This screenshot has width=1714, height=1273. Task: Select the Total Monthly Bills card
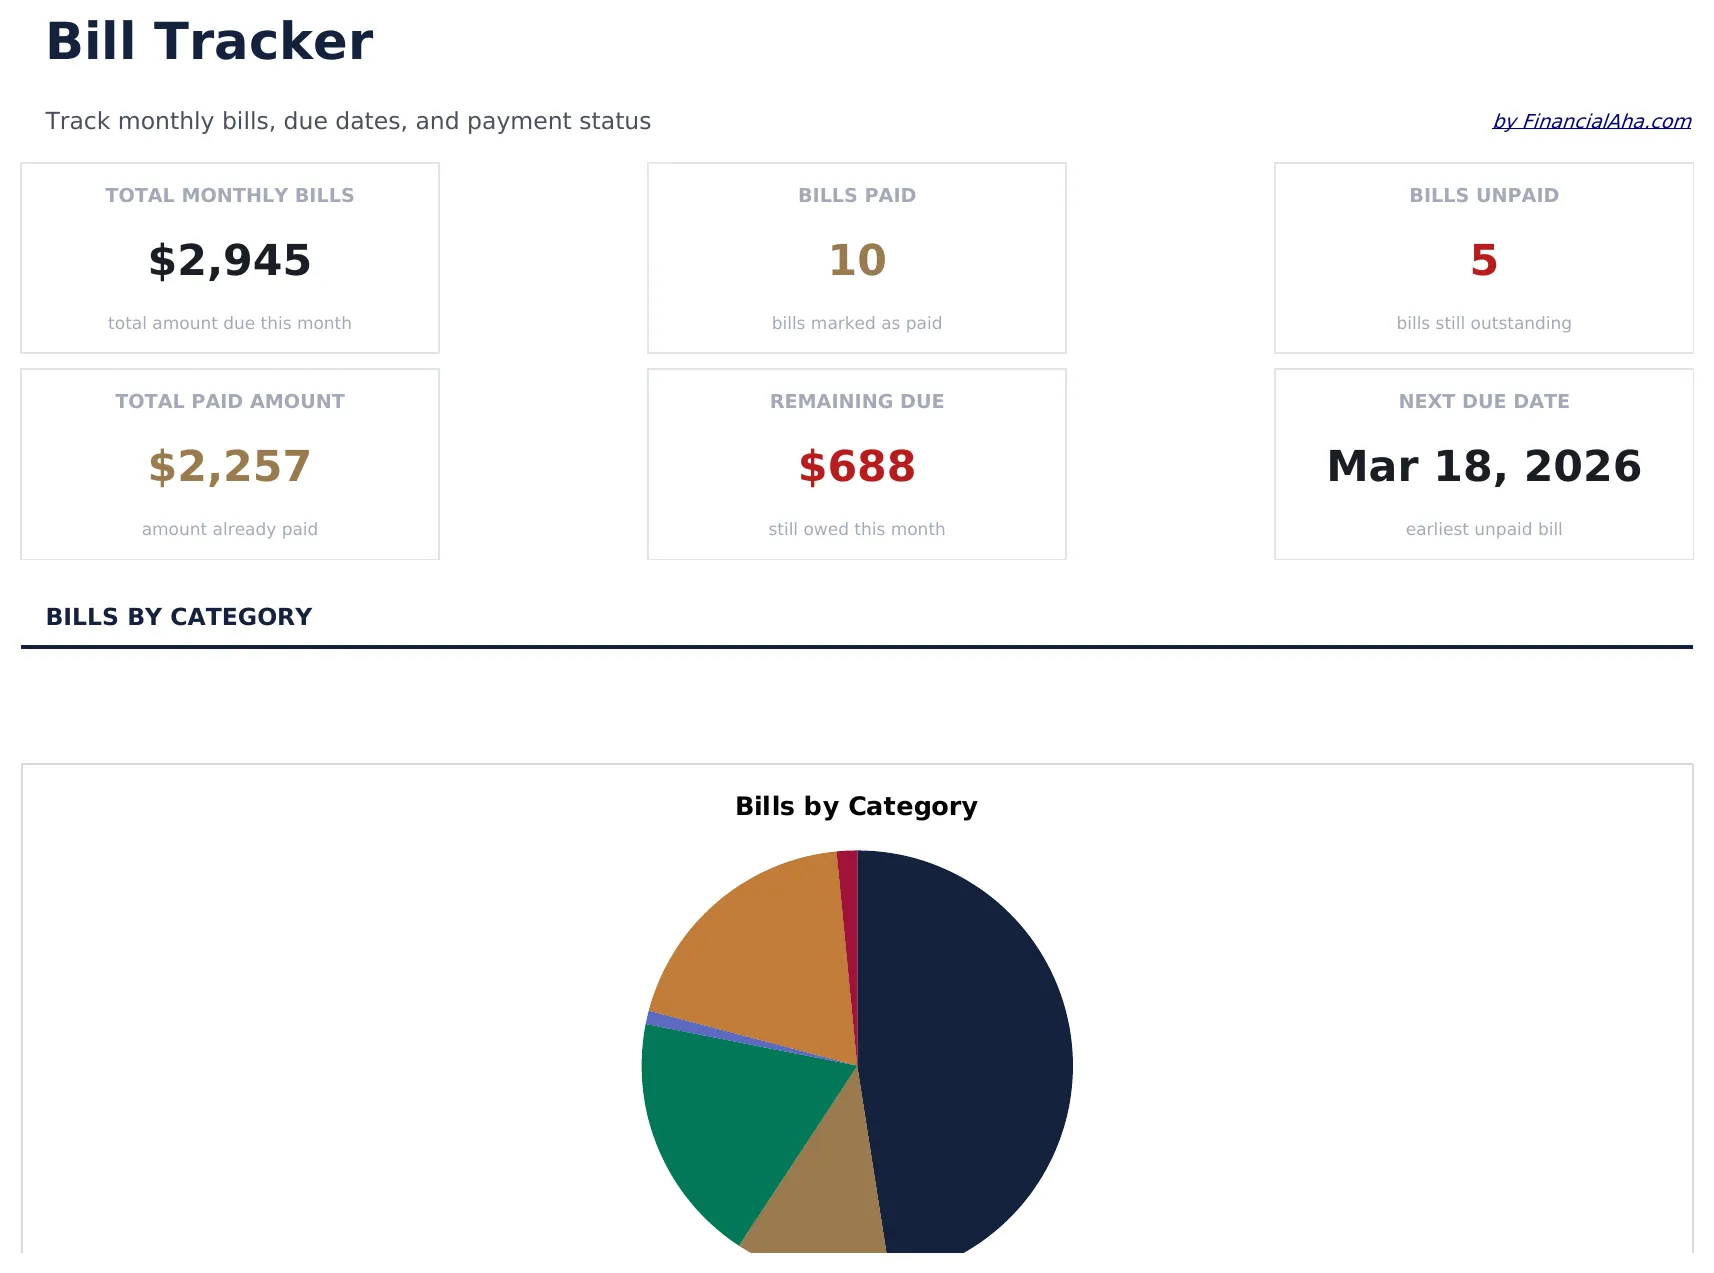(230, 257)
